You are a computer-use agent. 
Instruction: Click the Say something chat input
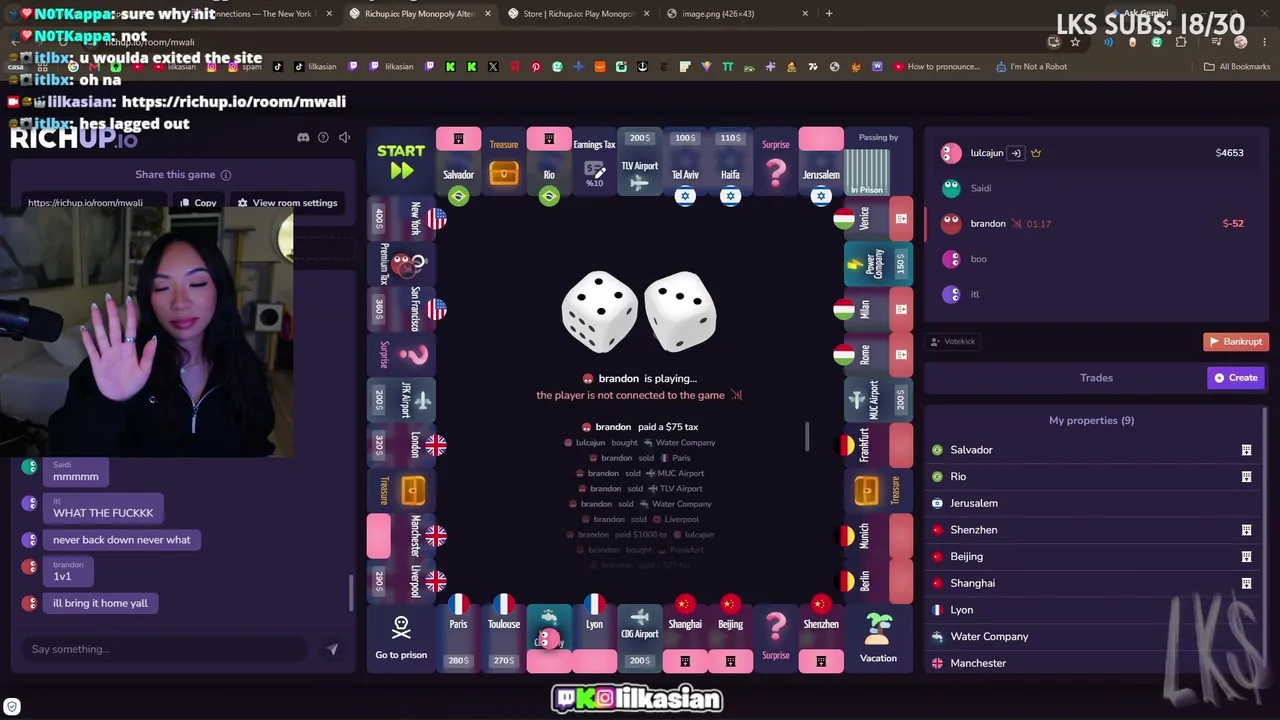click(x=165, y=649)
